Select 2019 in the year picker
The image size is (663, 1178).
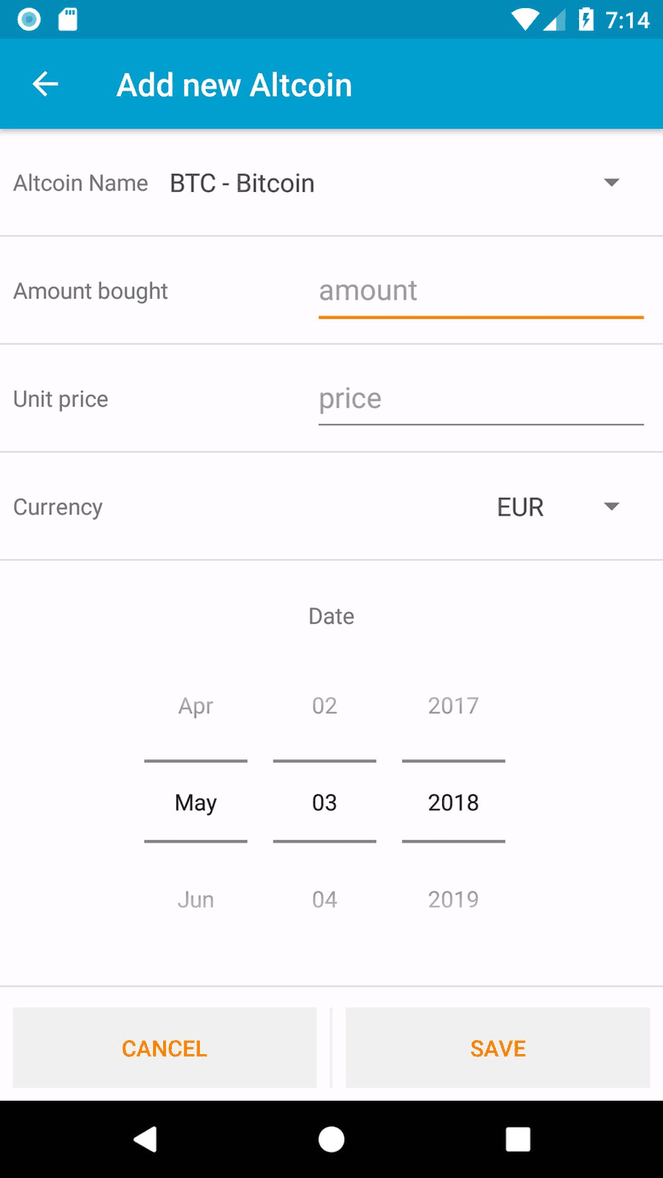453,899
